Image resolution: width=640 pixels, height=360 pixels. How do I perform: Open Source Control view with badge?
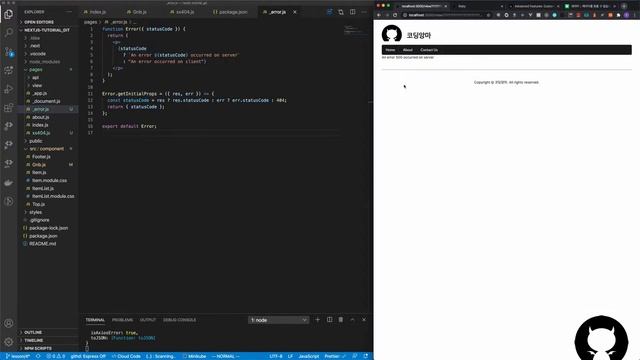9,52
